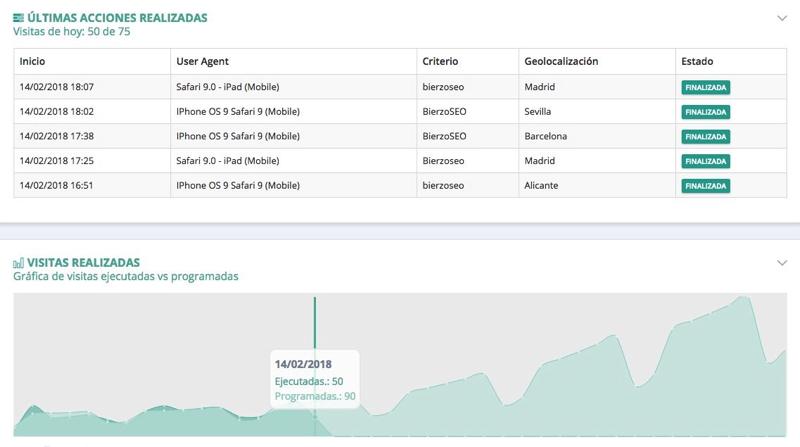
Task: Click the User Agent column header
Action: (202, 61)
